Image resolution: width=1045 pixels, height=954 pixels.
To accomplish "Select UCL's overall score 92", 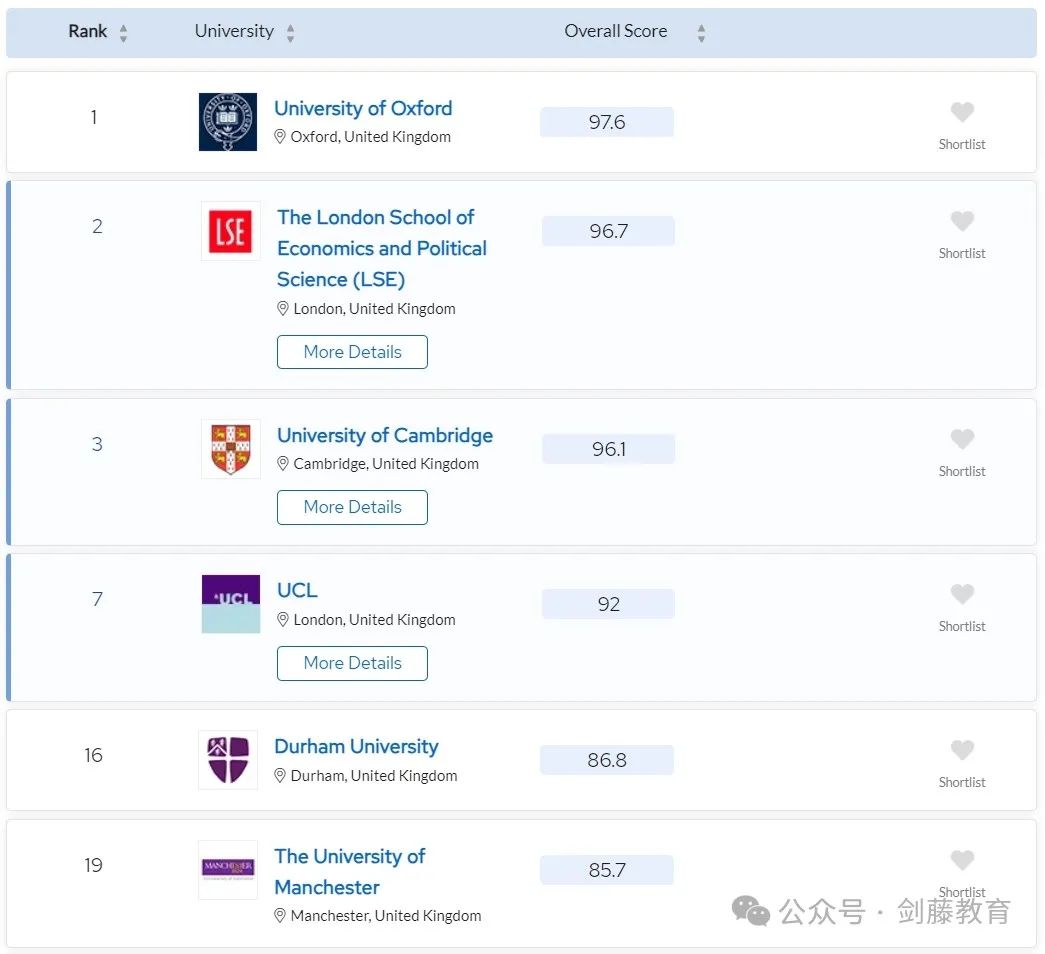I will pyautogui.click(x=608, y=604).
